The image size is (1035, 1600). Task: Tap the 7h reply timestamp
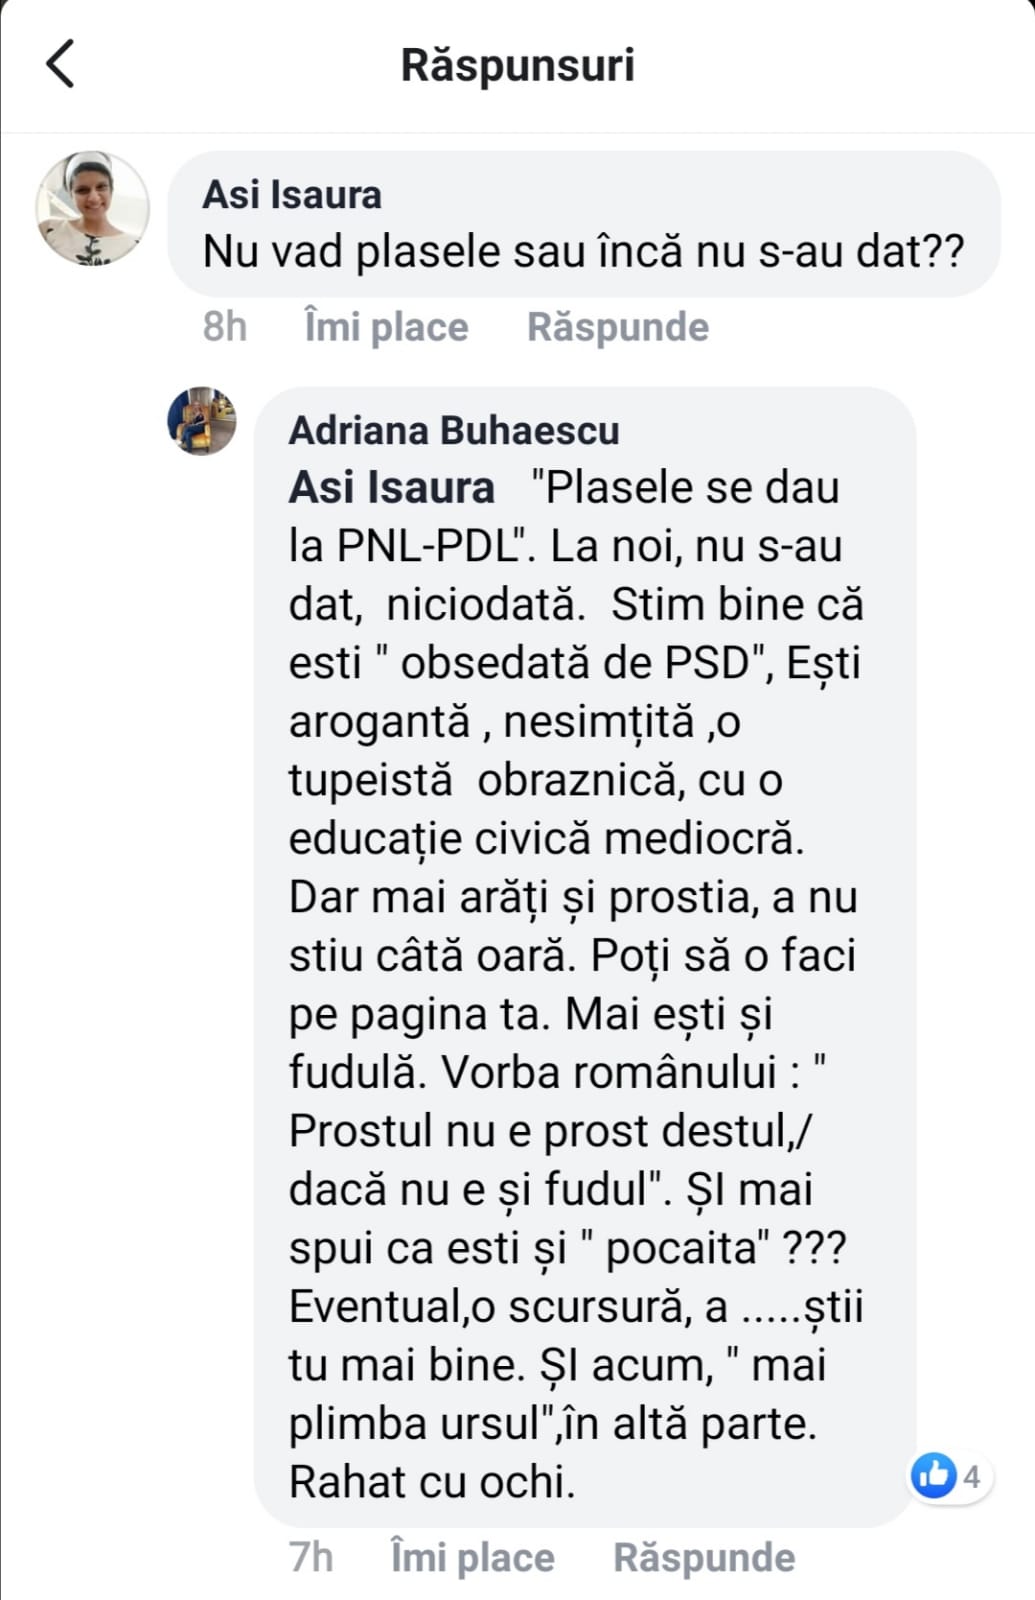click(311, 1557)
